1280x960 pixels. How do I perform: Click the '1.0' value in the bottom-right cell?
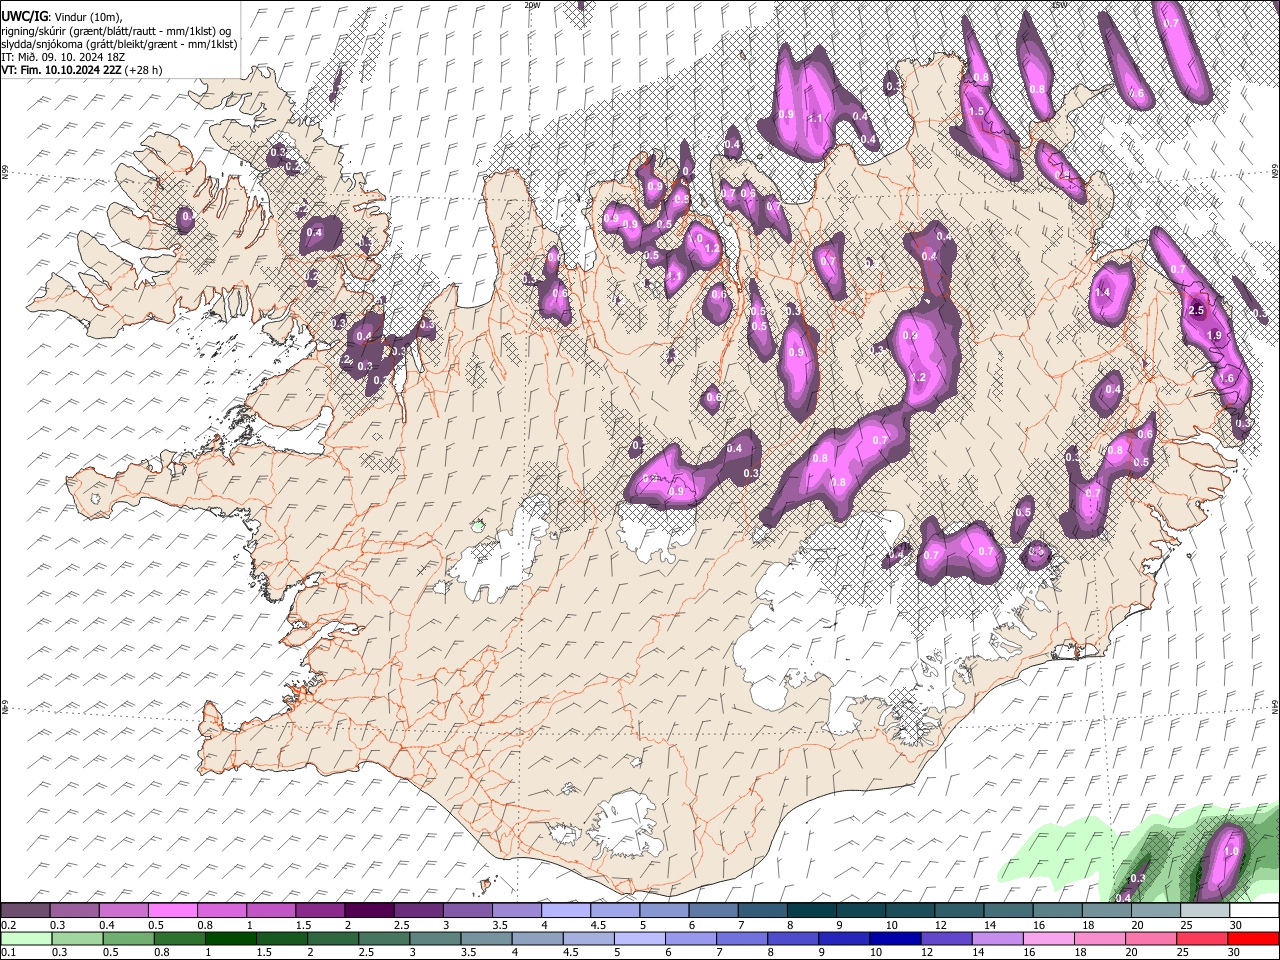pyautogui.click(x=1232, y=852)
